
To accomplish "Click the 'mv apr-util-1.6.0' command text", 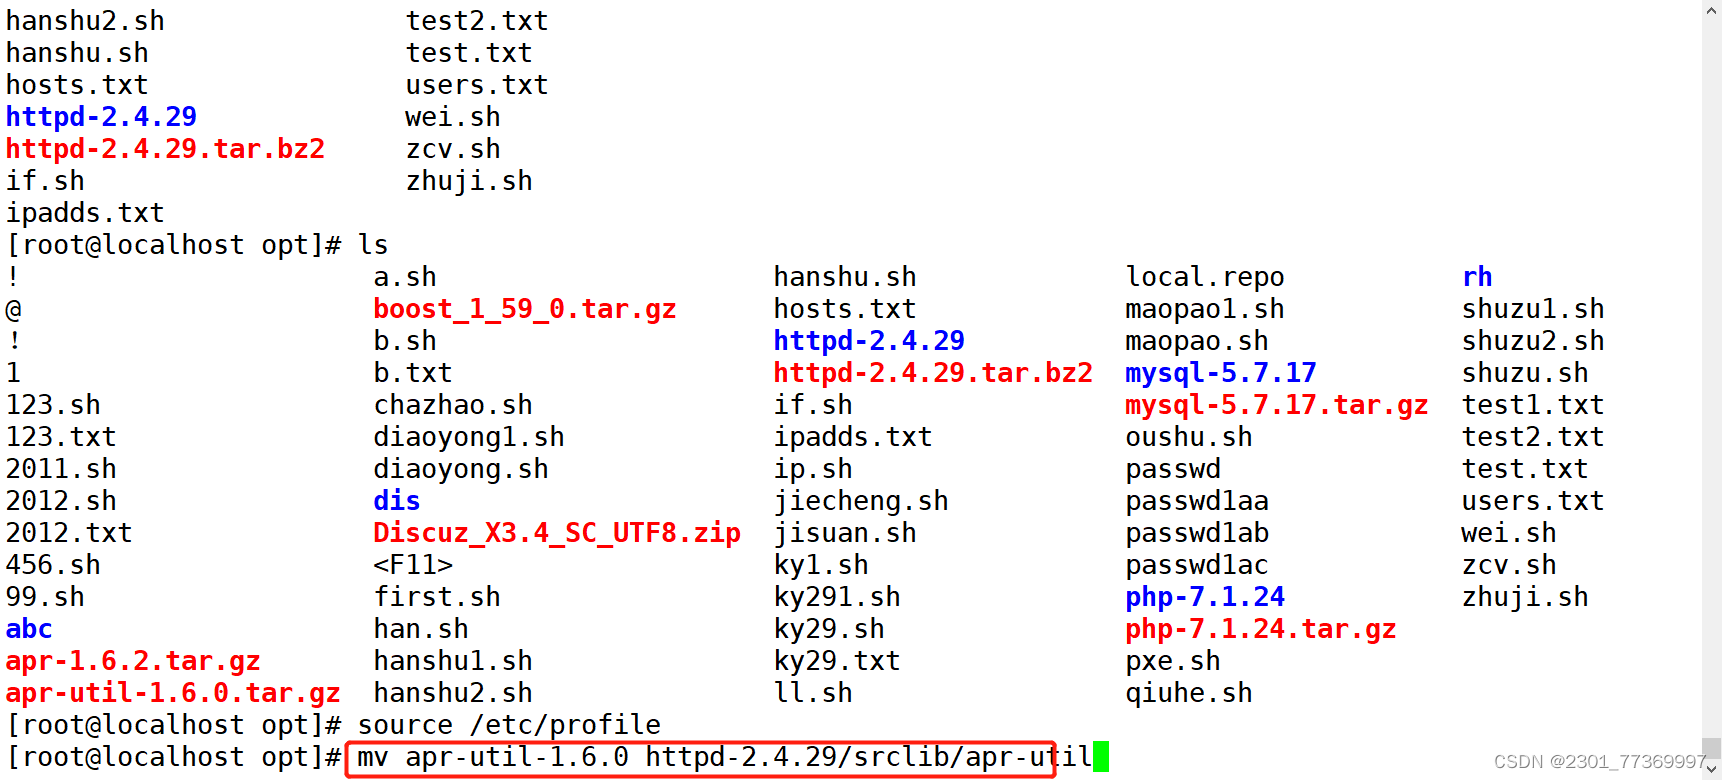I will click(493, 757).
